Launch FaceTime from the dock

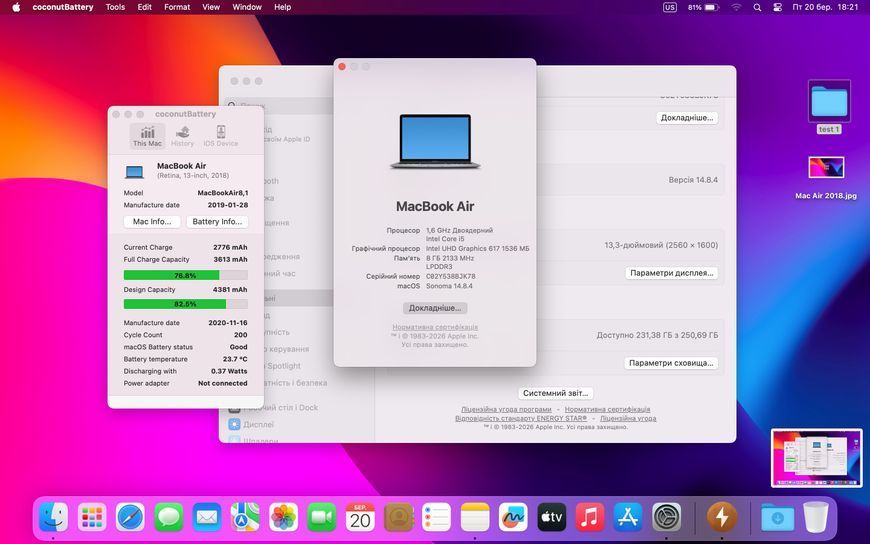(x=322, y=517)
